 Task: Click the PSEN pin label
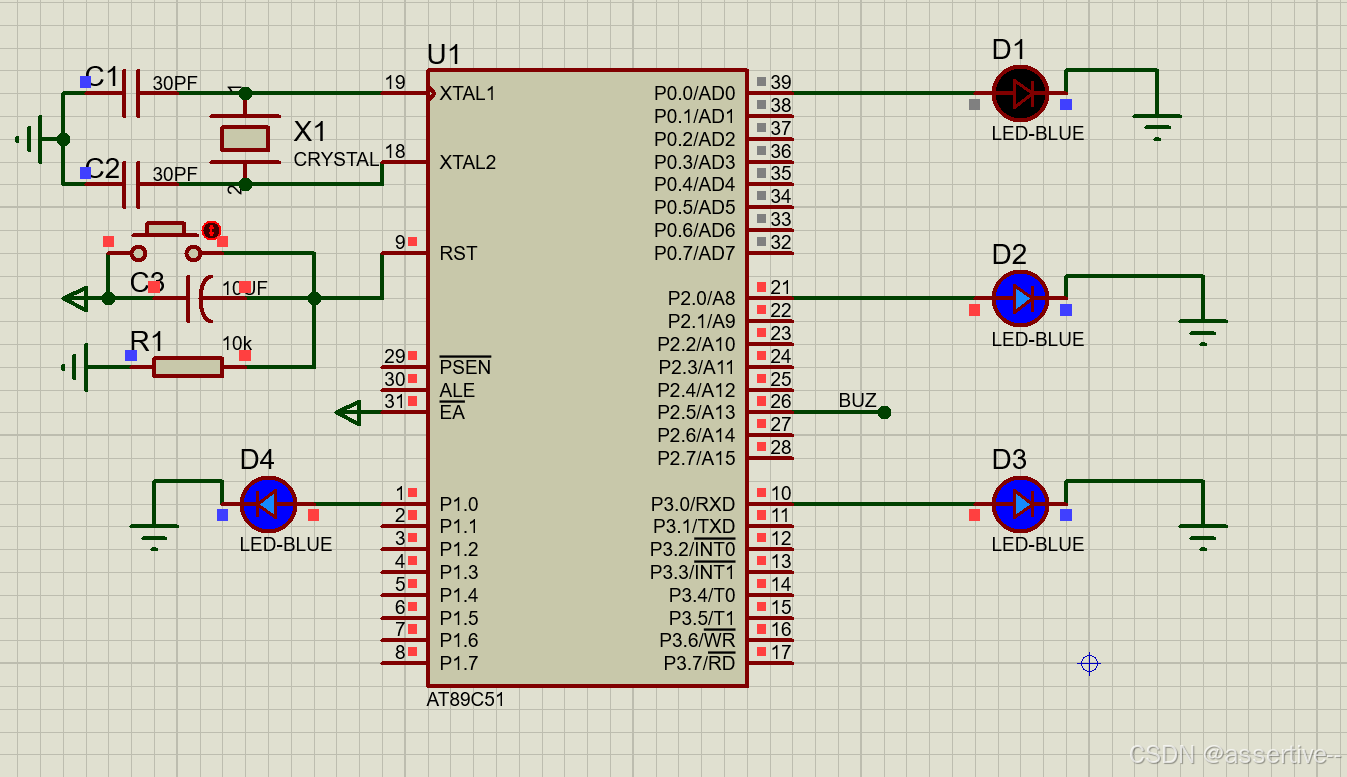point(465,367)
